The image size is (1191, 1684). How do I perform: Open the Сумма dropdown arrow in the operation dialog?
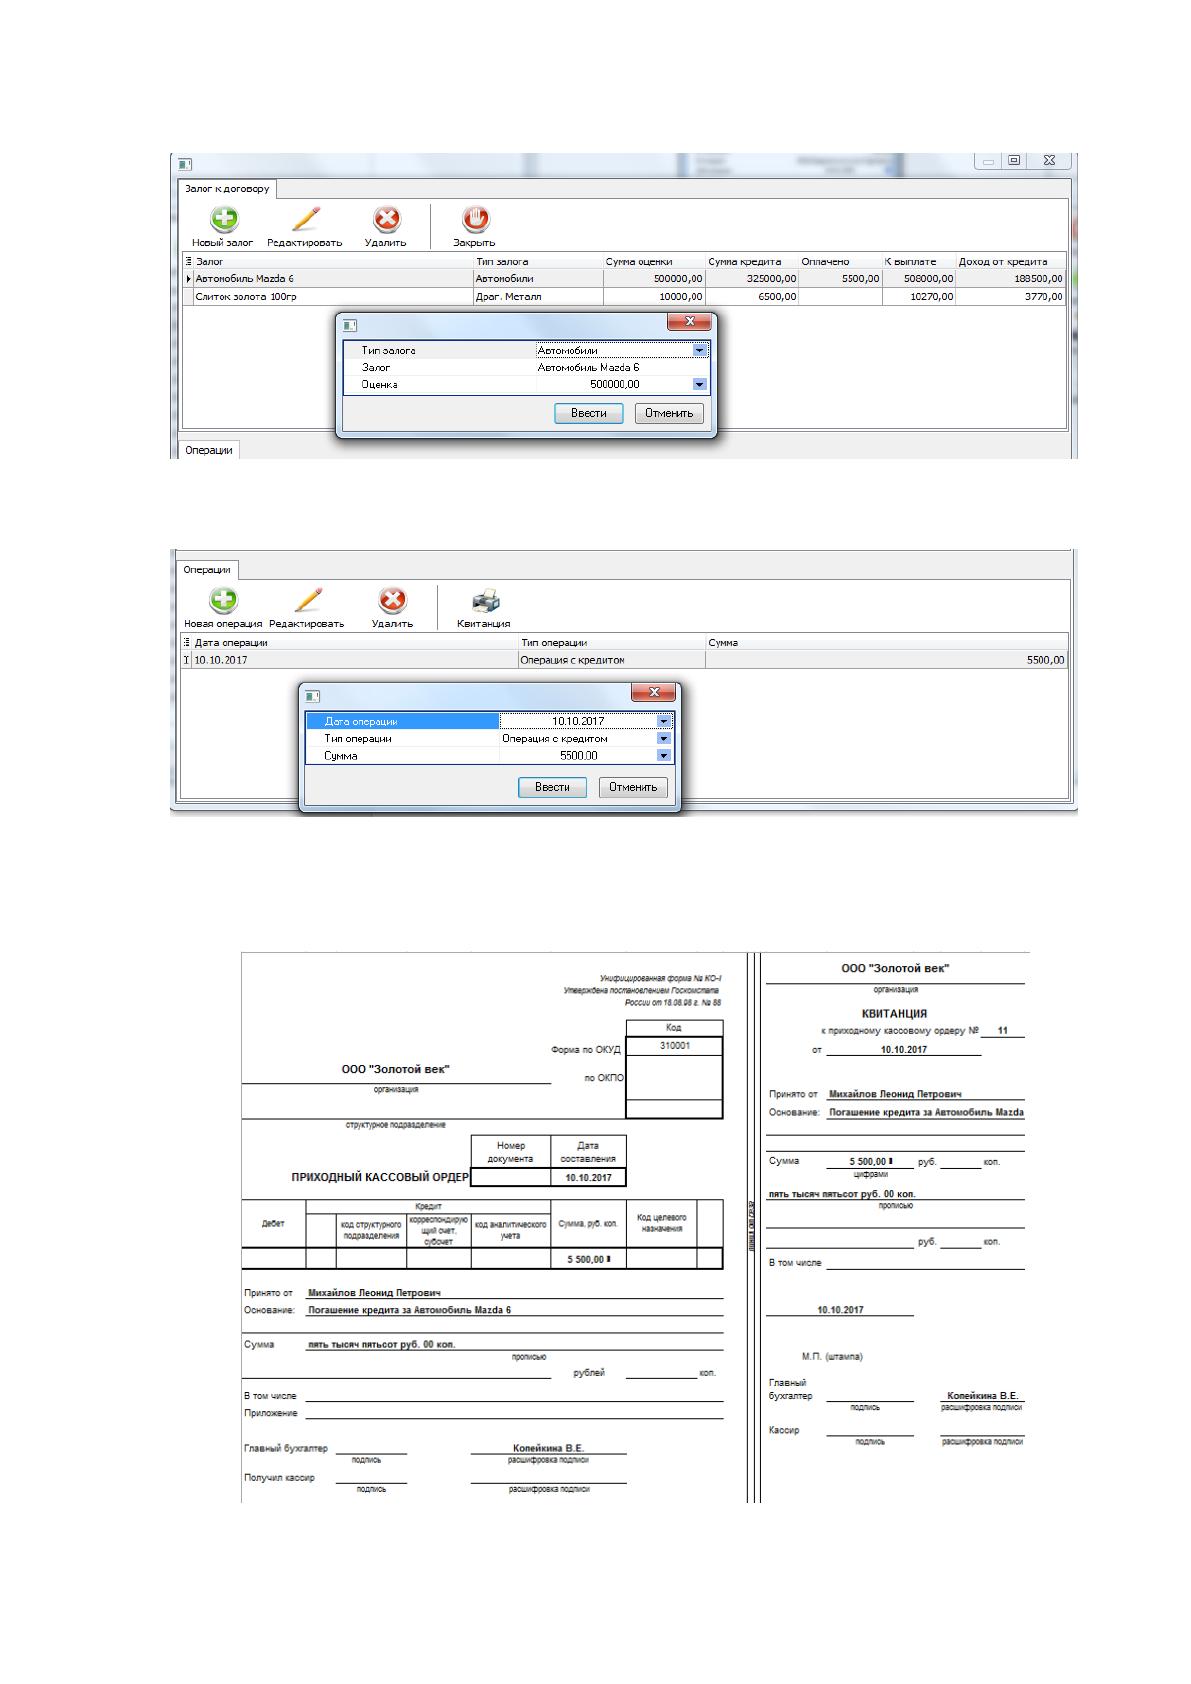point(664,756)
